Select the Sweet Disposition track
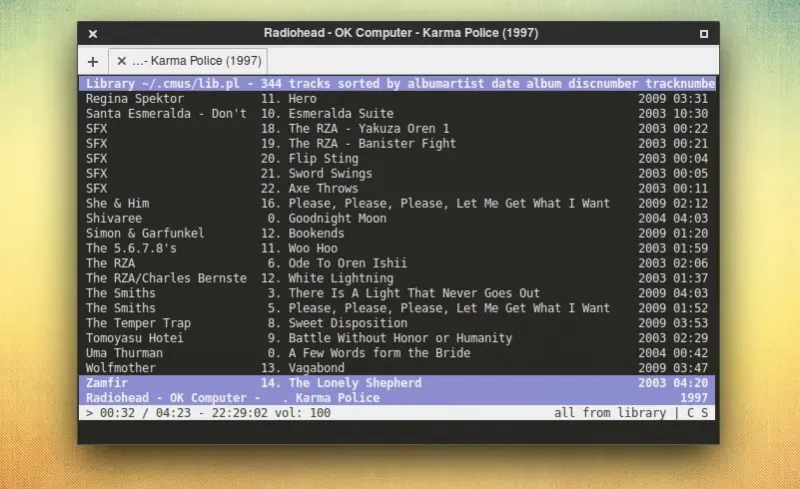The image size is (800, 489). [x=397, y=323]
